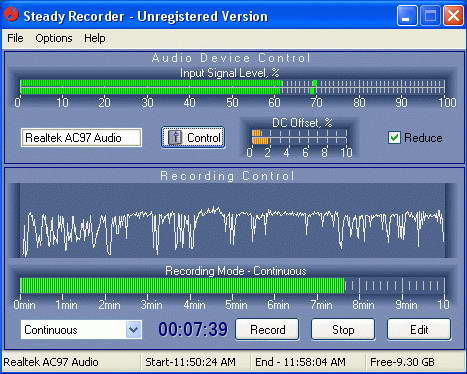Click the Realtek AC97 Audio device field
The image size is (467, 374).
pyautogui.click(x=81, y=137)
